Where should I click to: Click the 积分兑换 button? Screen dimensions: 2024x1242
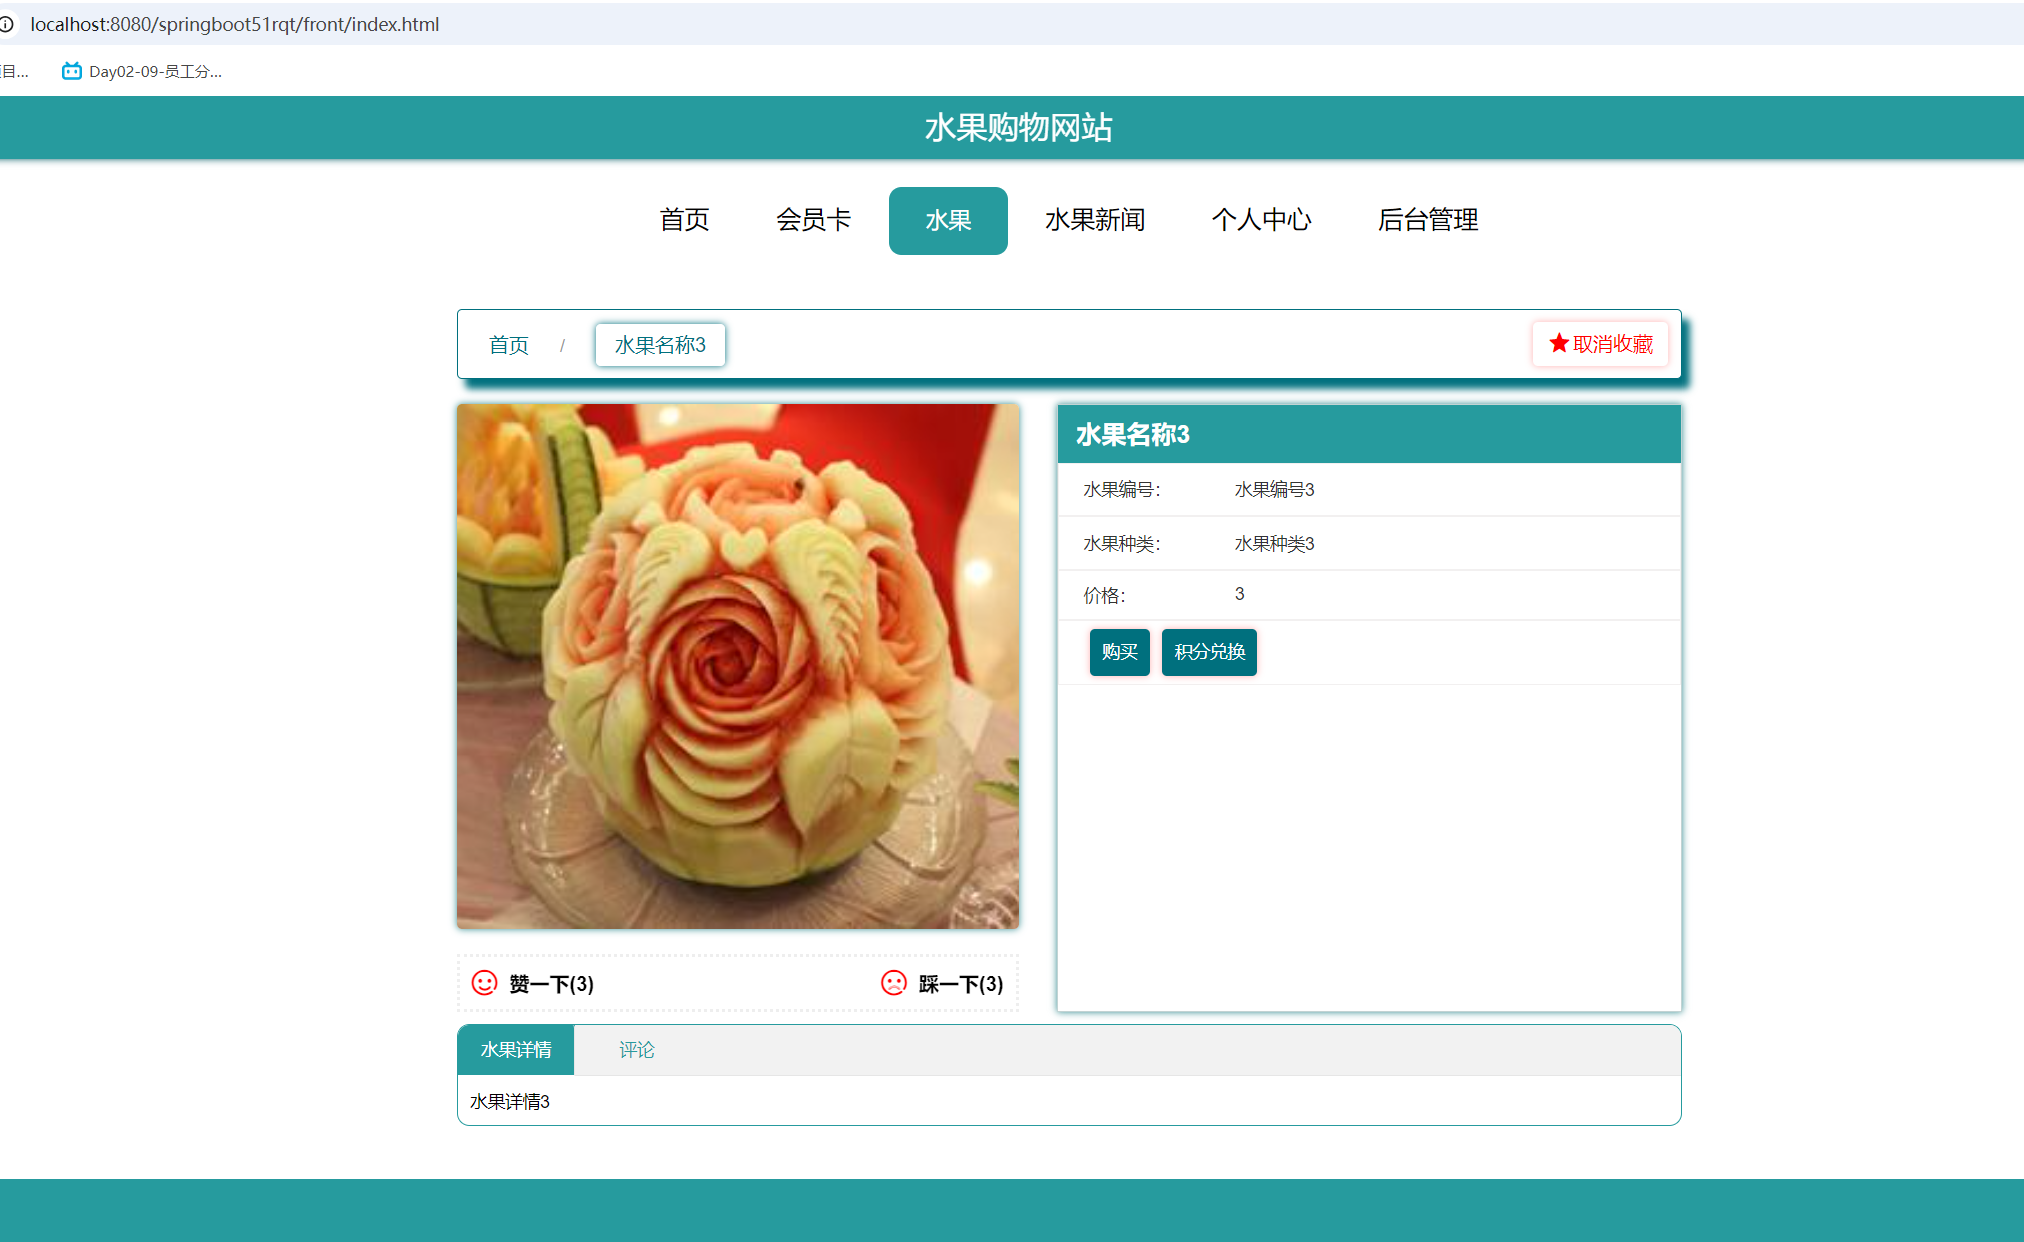tap(1209, 652)
